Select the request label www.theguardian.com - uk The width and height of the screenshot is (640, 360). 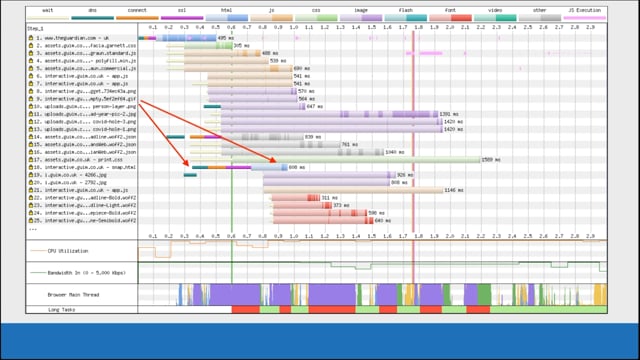click(77, 38)
